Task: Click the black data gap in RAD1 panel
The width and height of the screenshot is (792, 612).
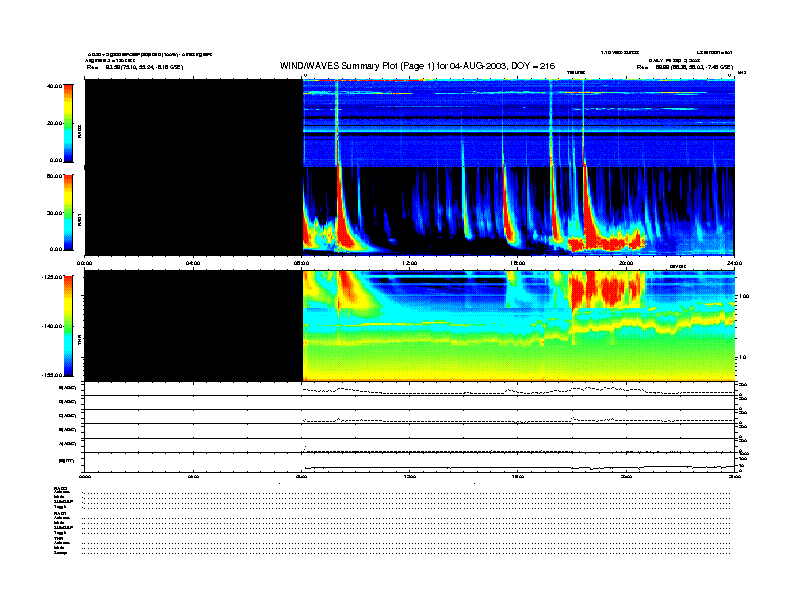Action: pos(193,210)
